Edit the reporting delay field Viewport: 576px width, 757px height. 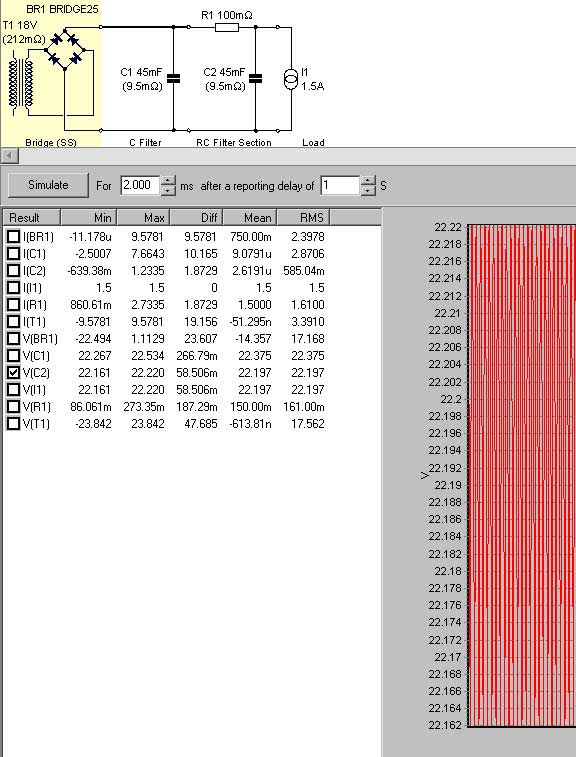(x=340, y=185)
